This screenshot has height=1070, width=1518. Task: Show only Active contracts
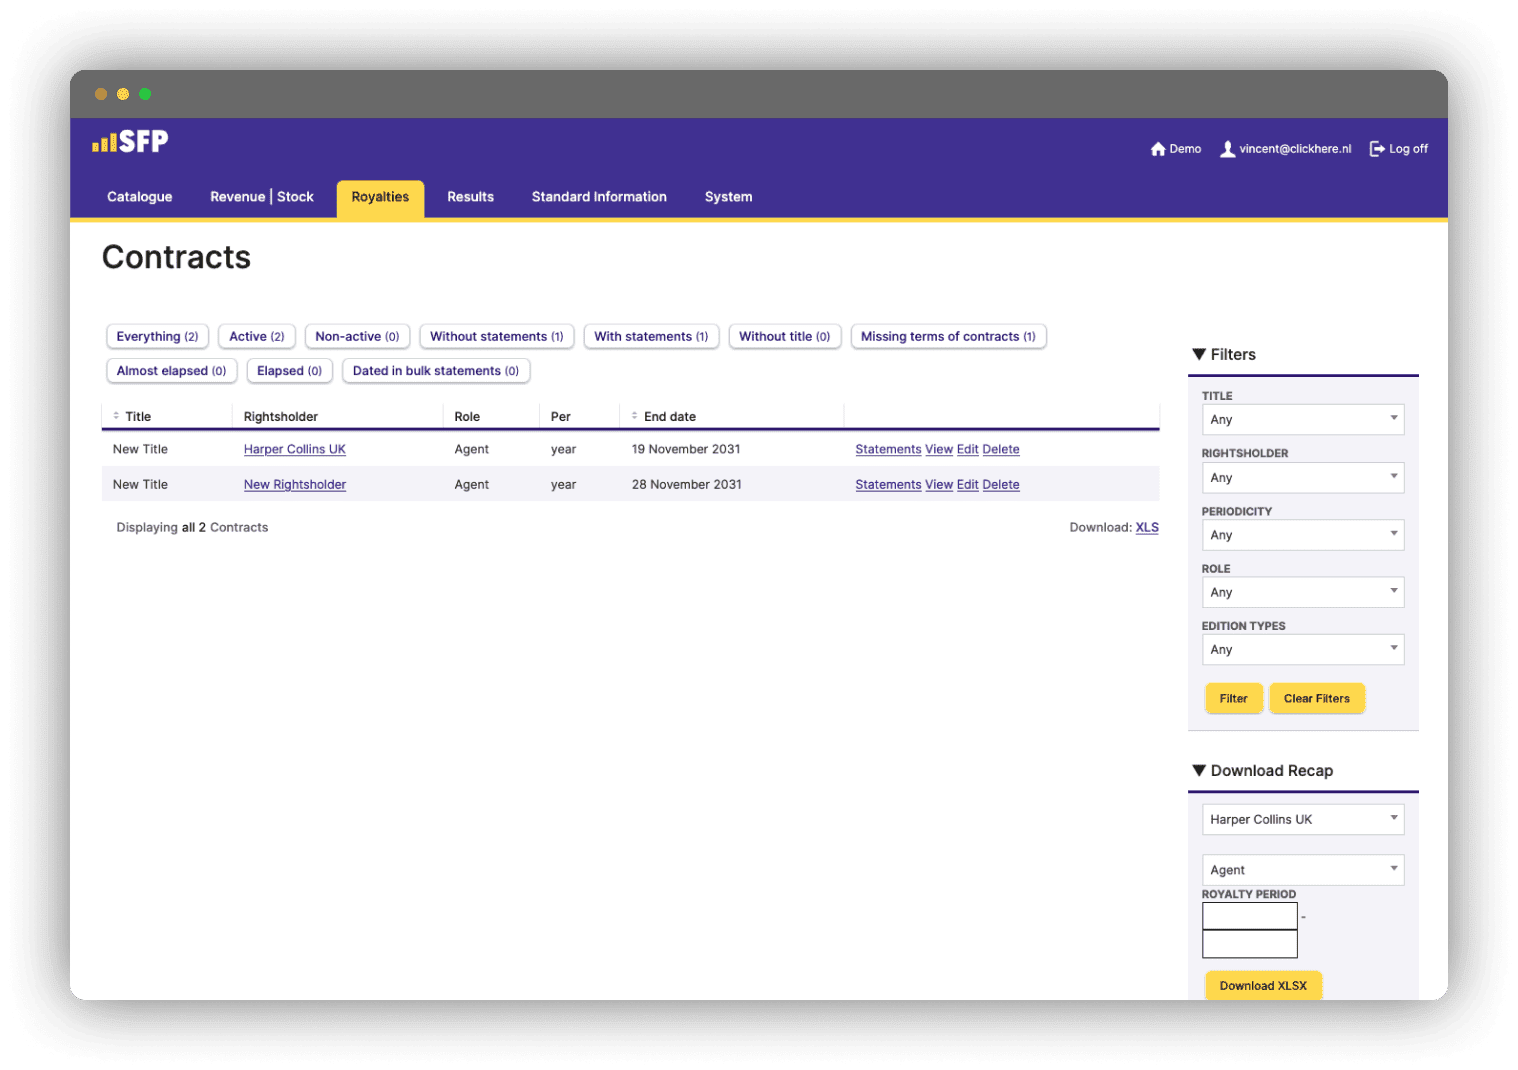coord(257,337)
